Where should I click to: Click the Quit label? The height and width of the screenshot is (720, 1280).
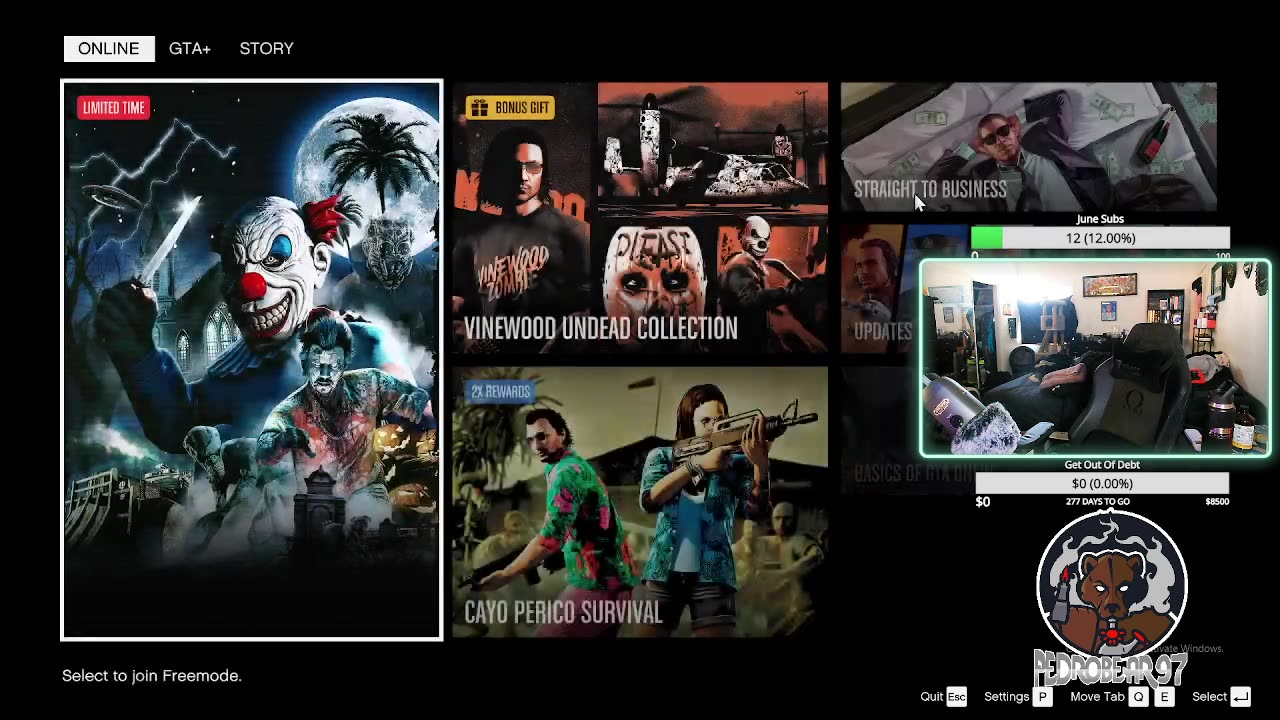click(x=932, y=696)
